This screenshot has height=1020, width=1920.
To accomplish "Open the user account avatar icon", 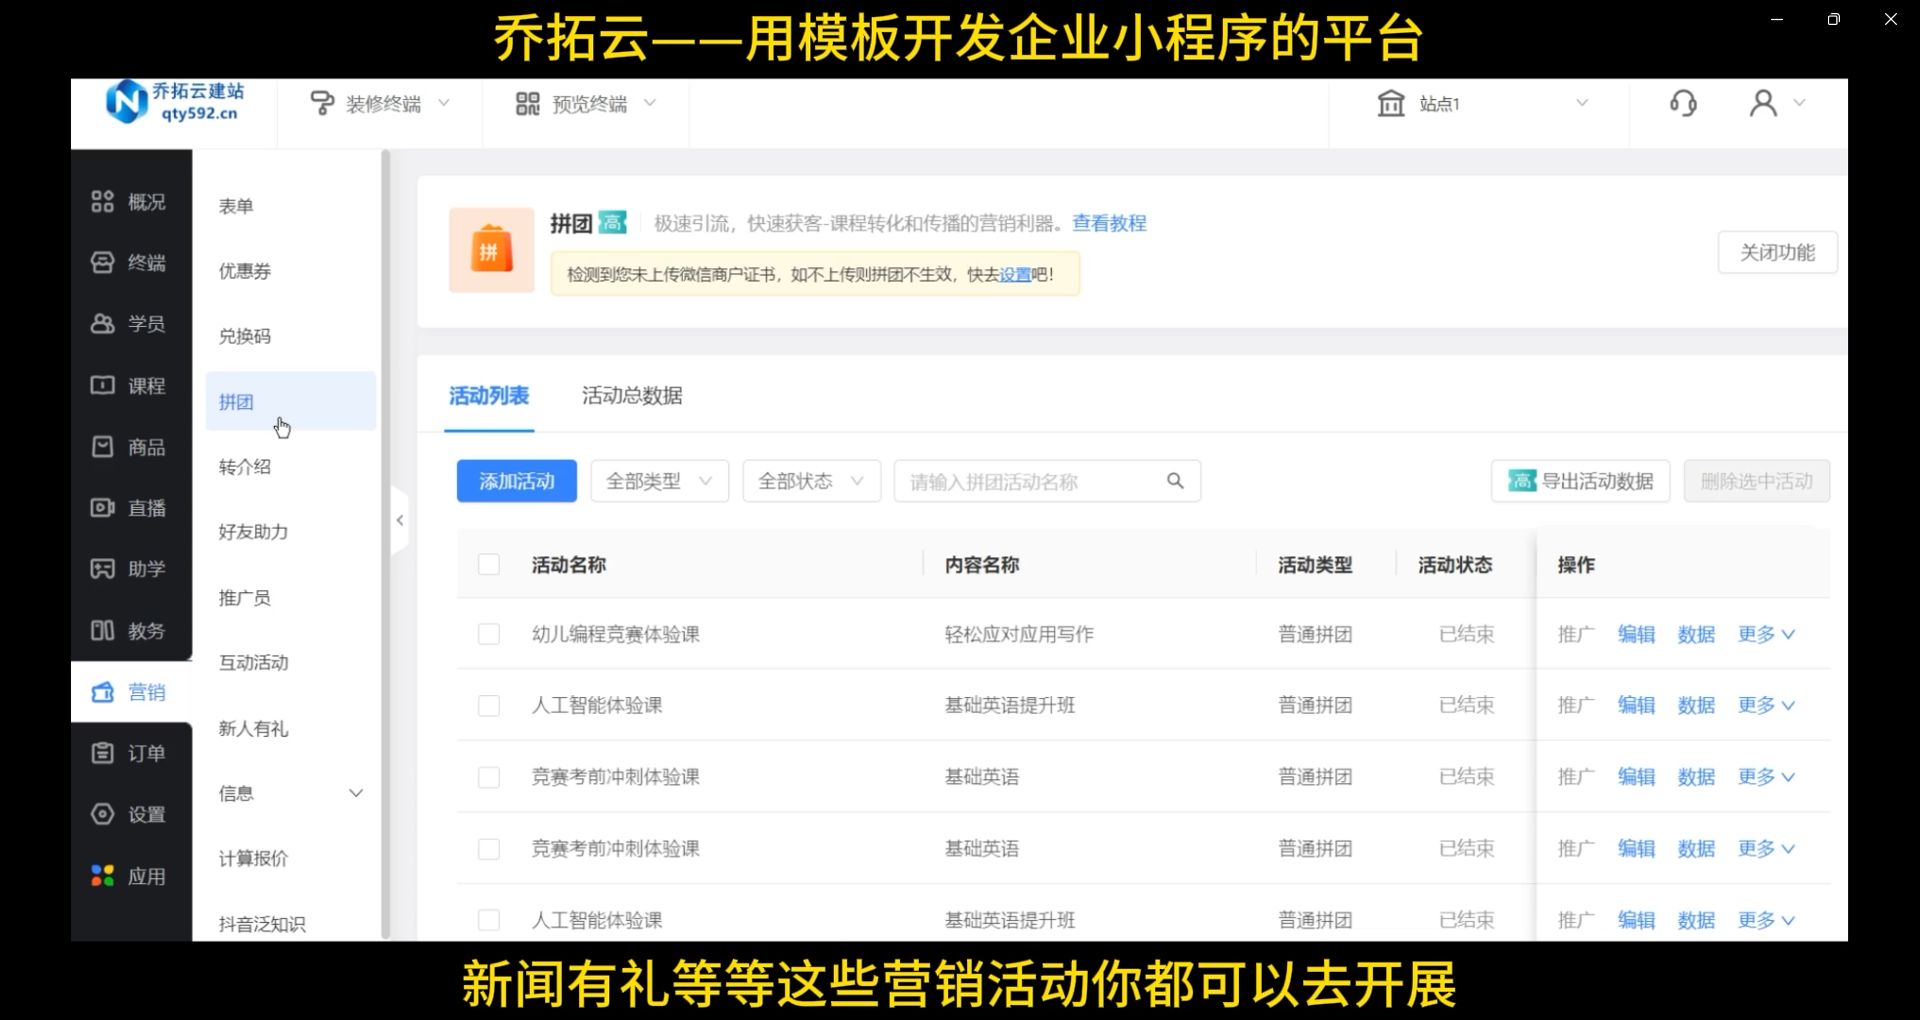I will 1763,103.
